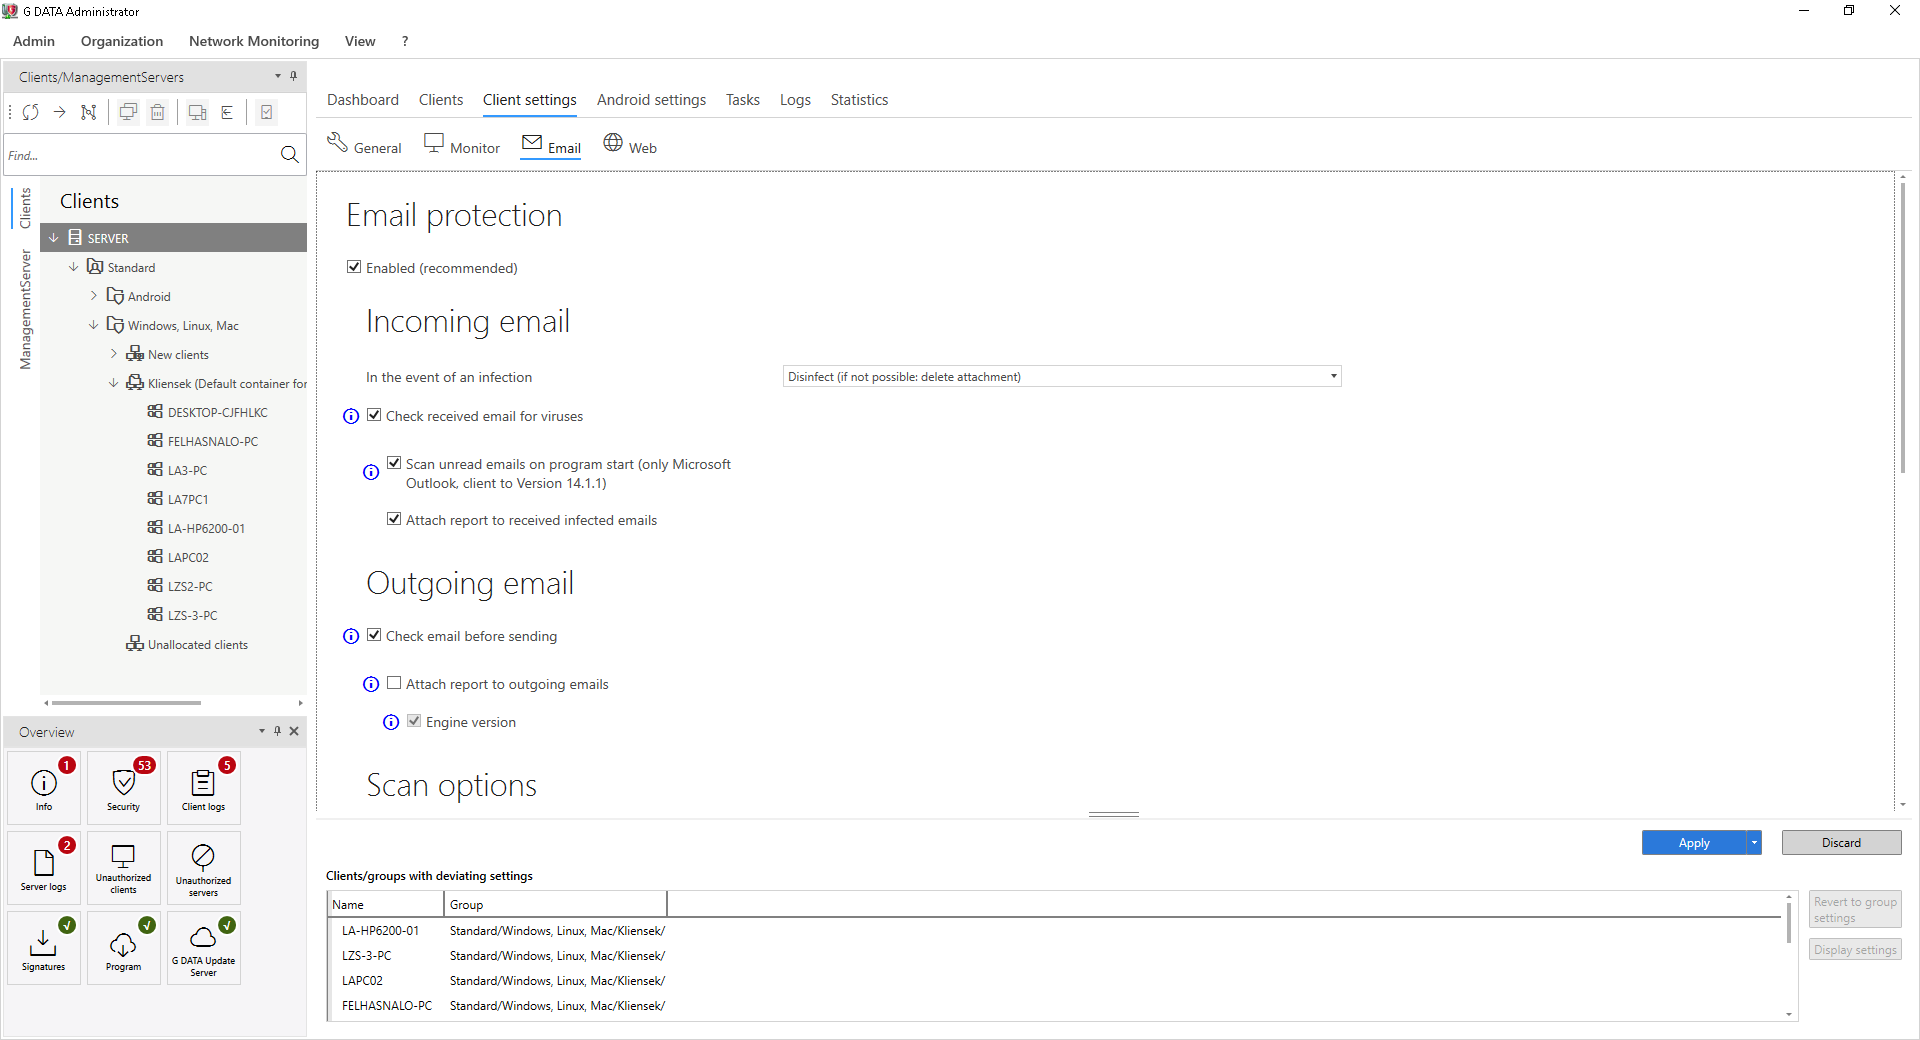This screenshot has height=1040, width=1920.
Task: Collapse the Kliensek container node
Action: (x=114, y=383)
